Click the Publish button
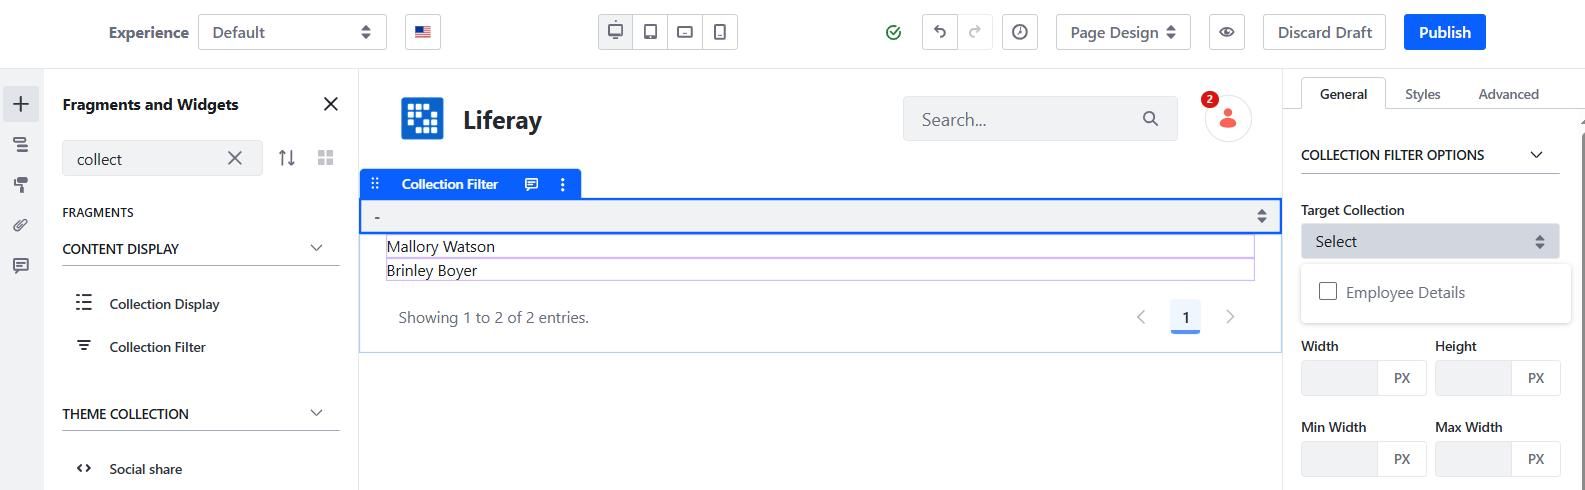 point(1444,32)
